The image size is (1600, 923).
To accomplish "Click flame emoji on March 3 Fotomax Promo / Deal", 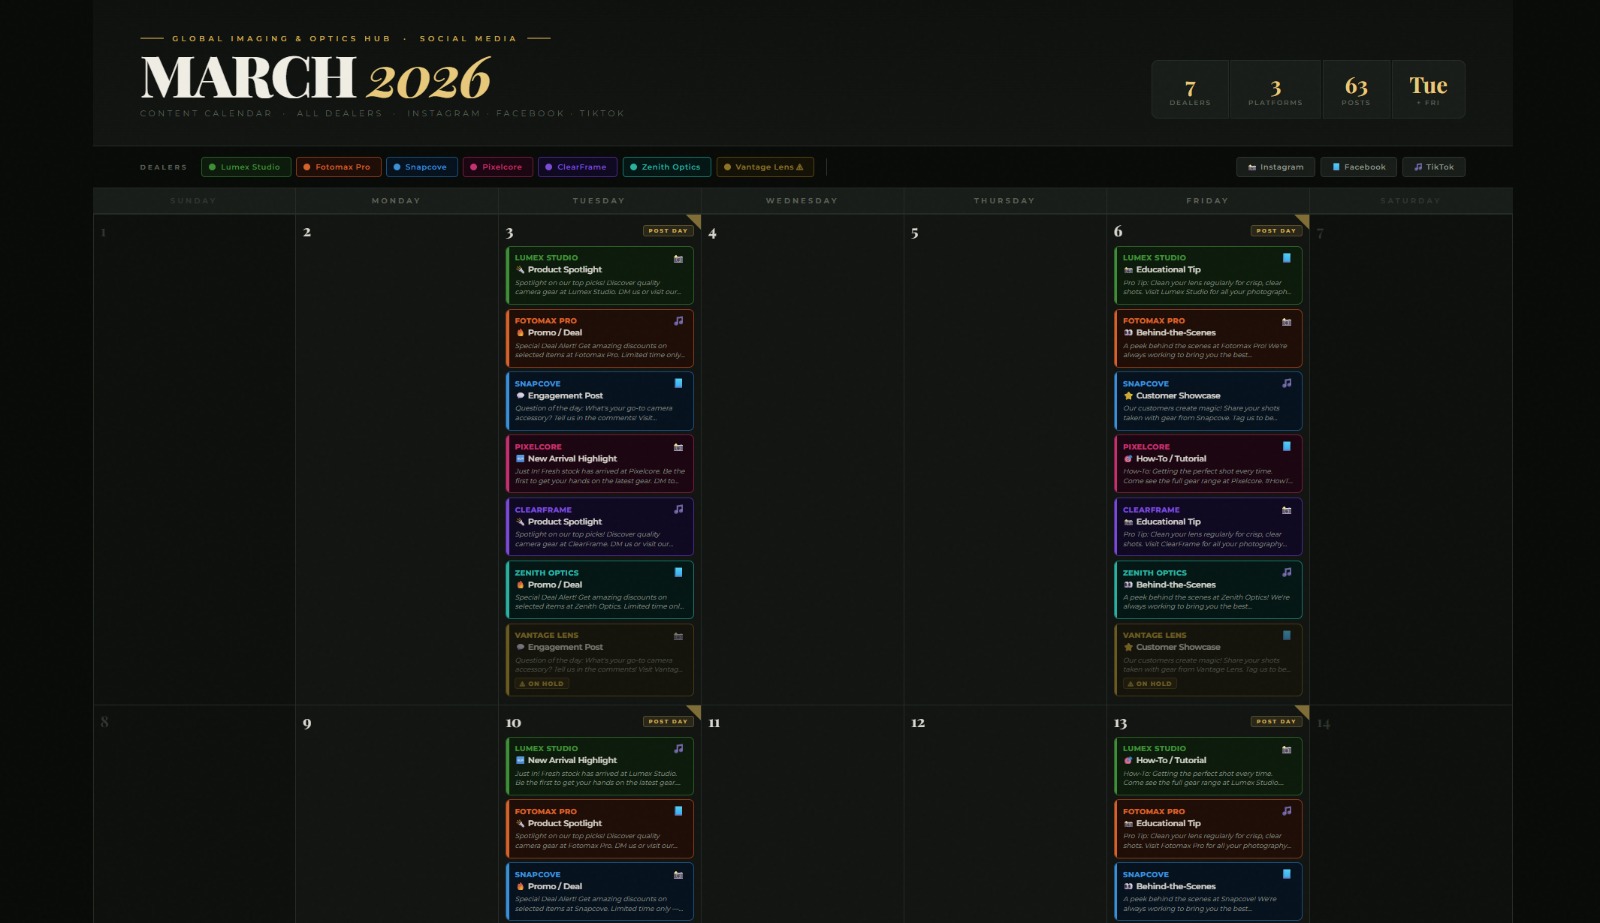I will 520,333.
